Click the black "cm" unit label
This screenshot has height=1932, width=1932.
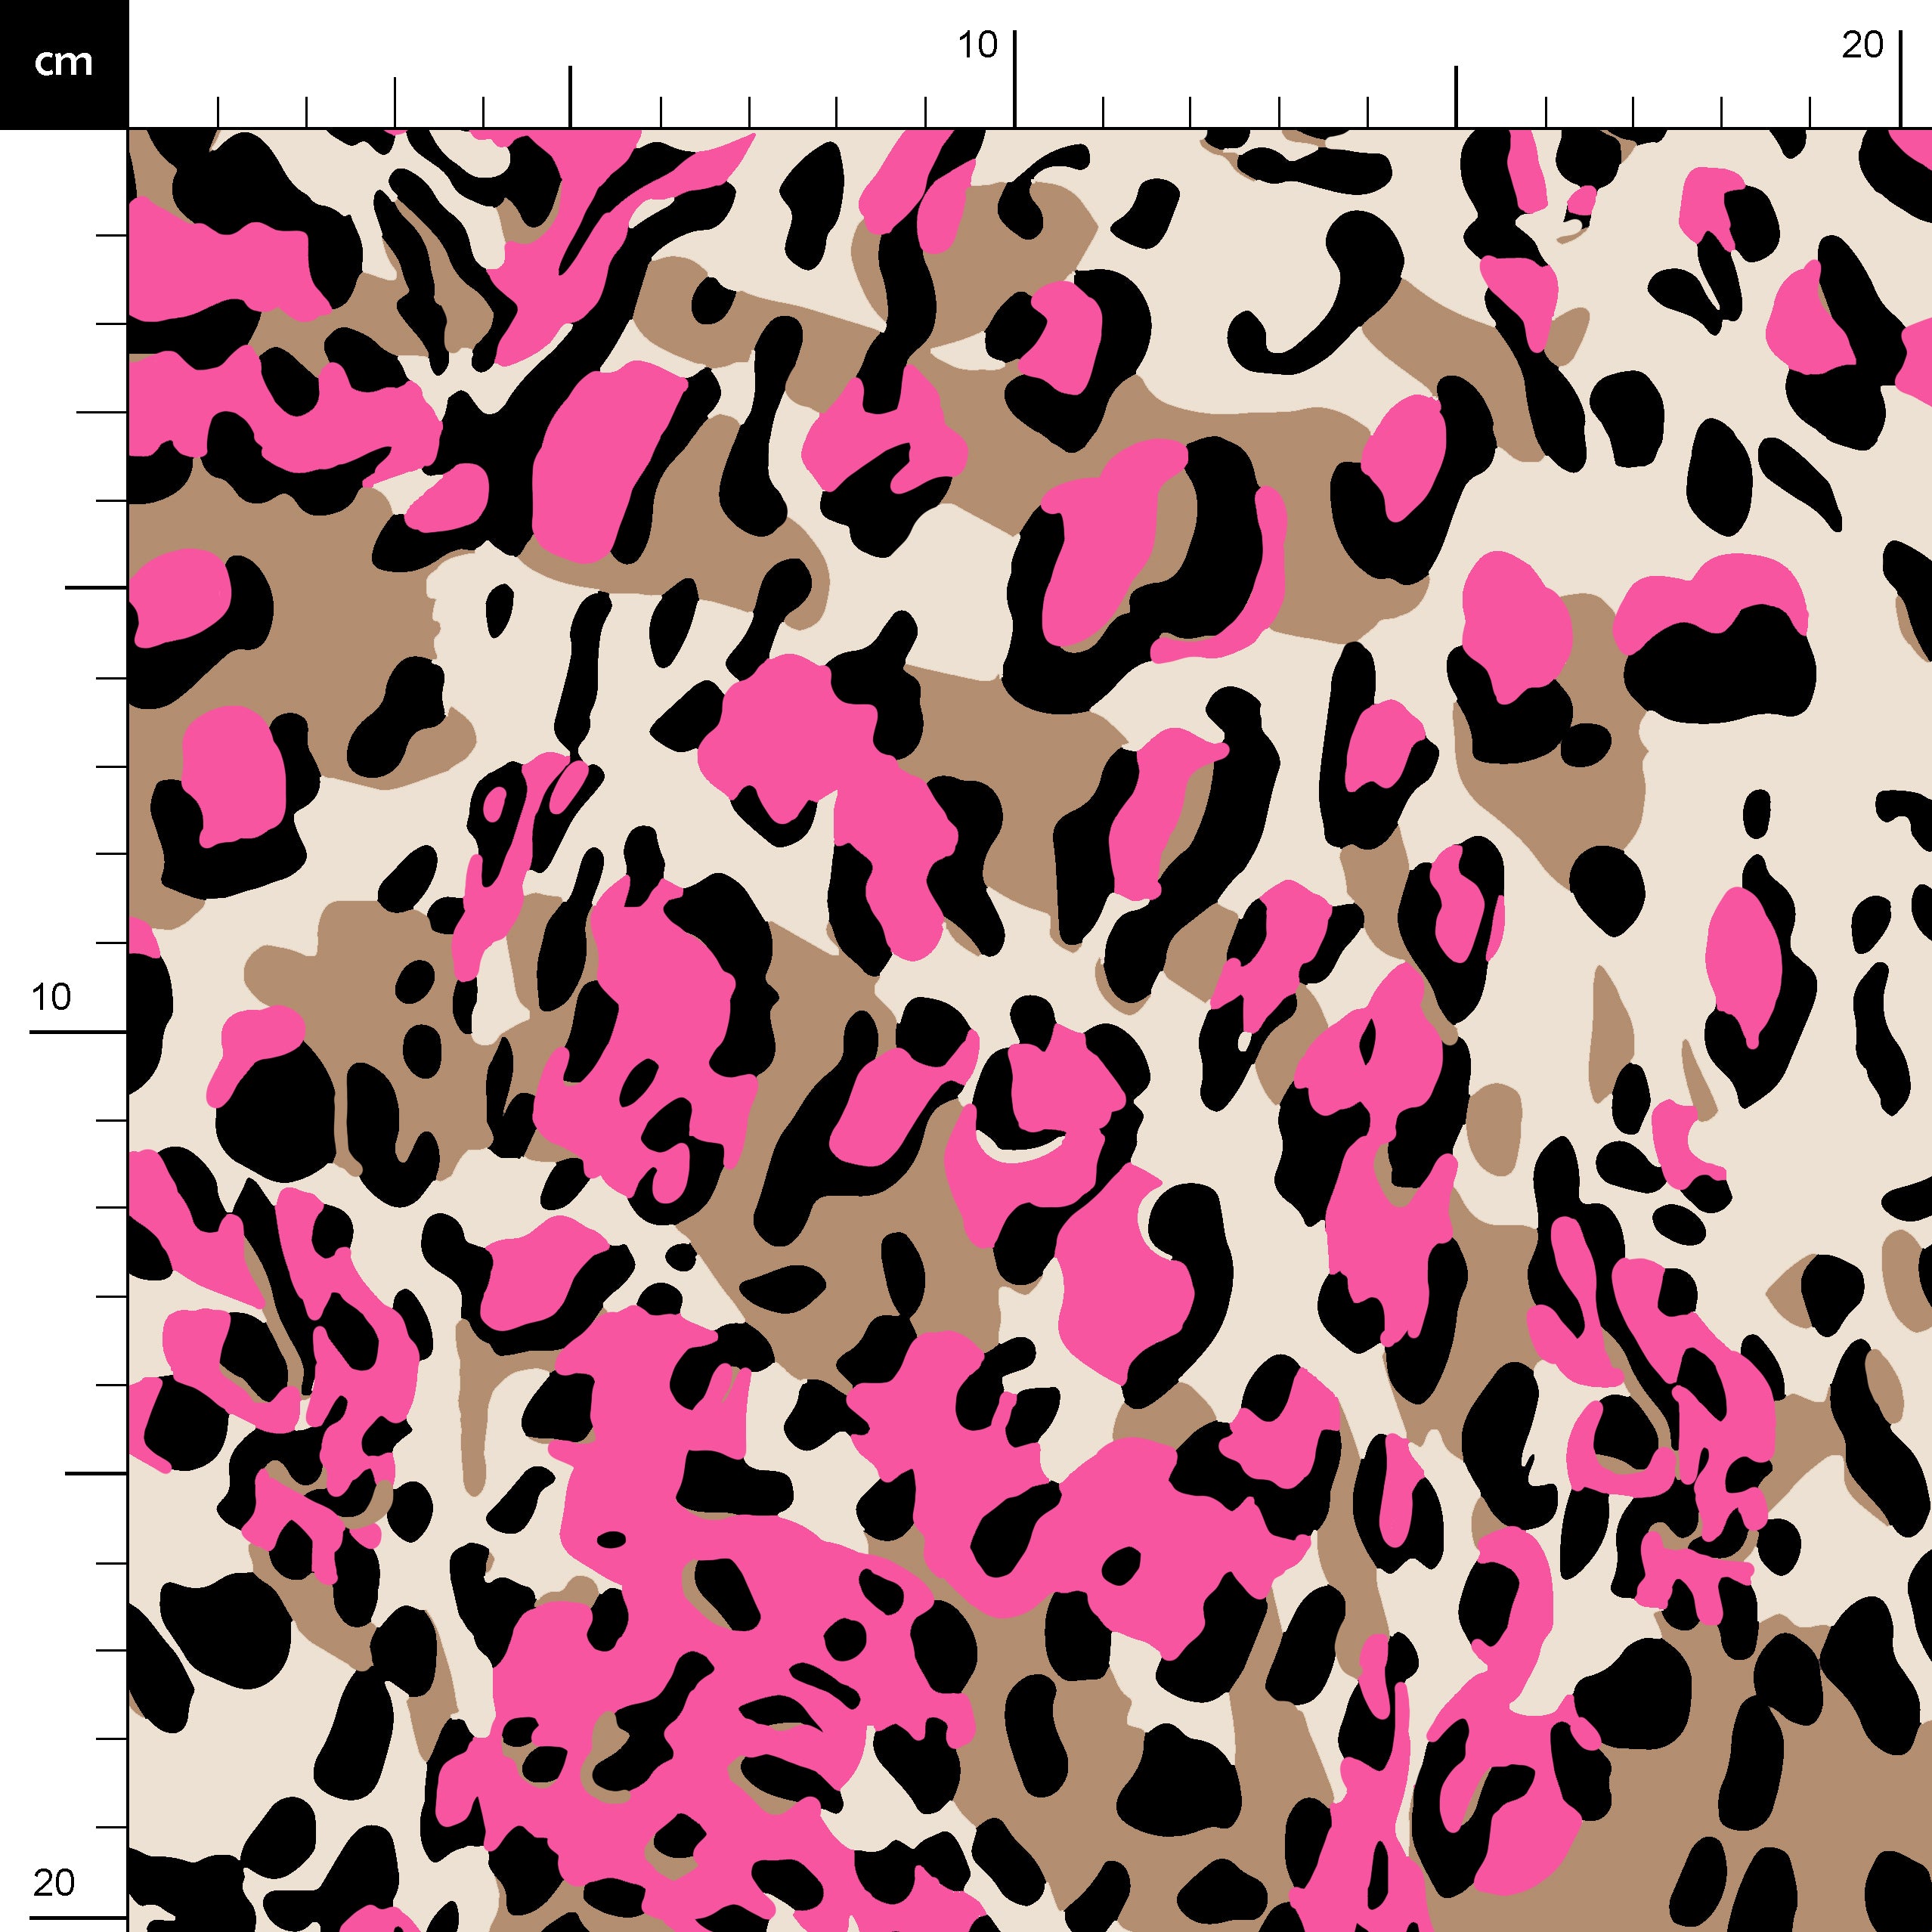[x=64, y=64]
